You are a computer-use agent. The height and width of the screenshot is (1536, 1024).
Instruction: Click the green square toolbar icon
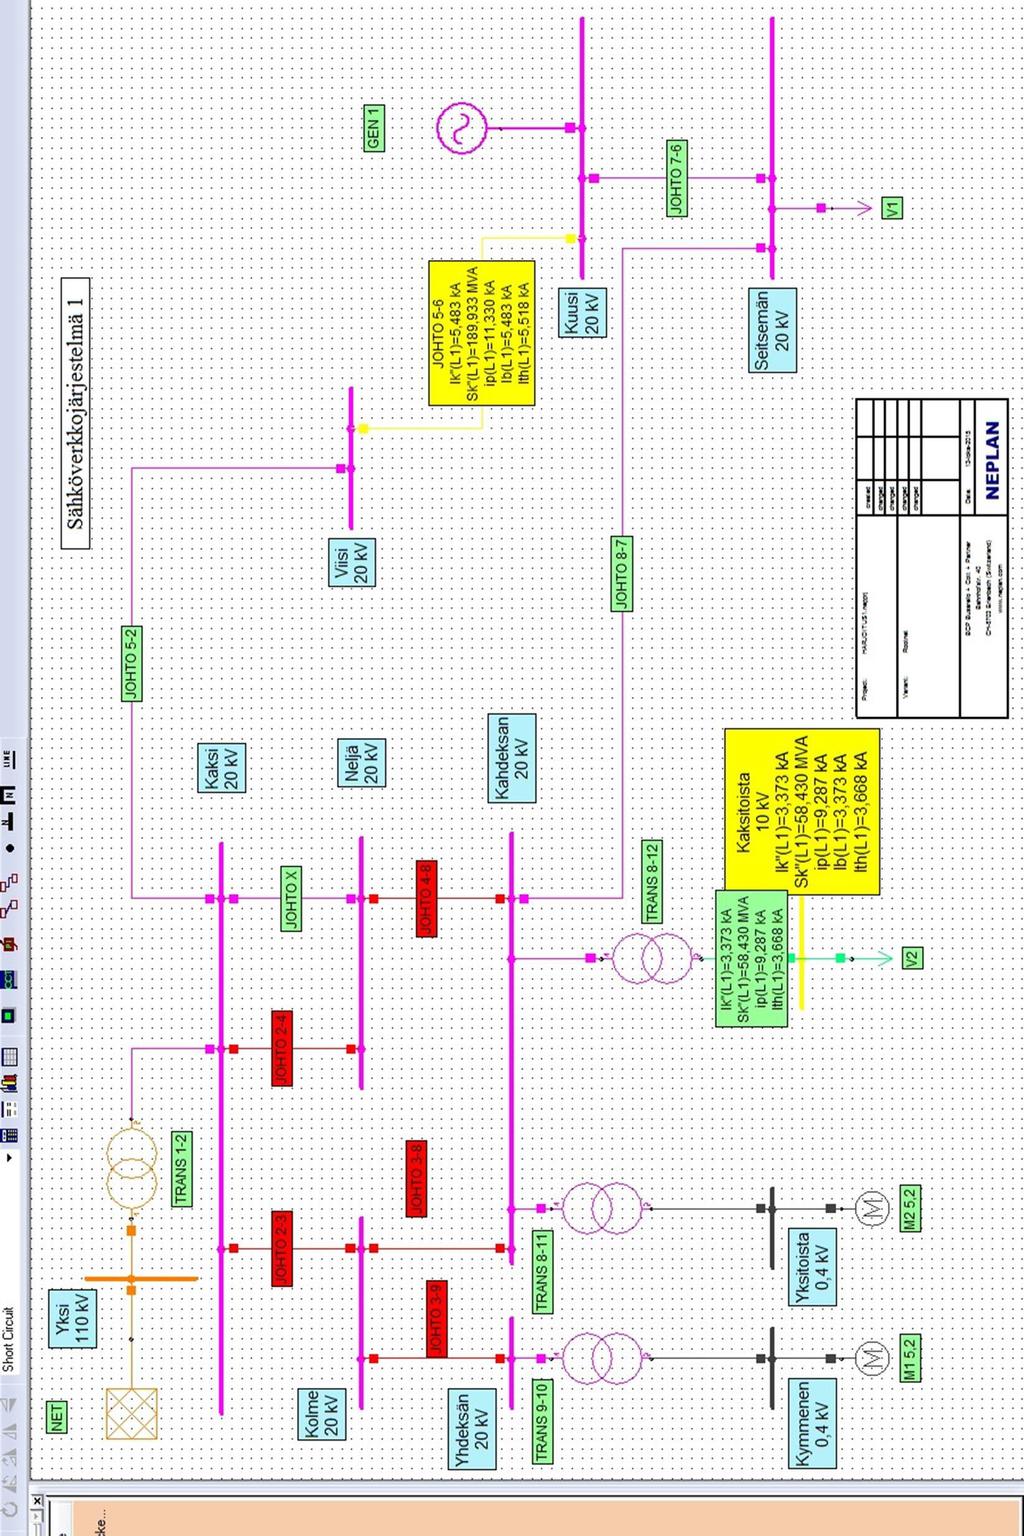[8, 1016]
